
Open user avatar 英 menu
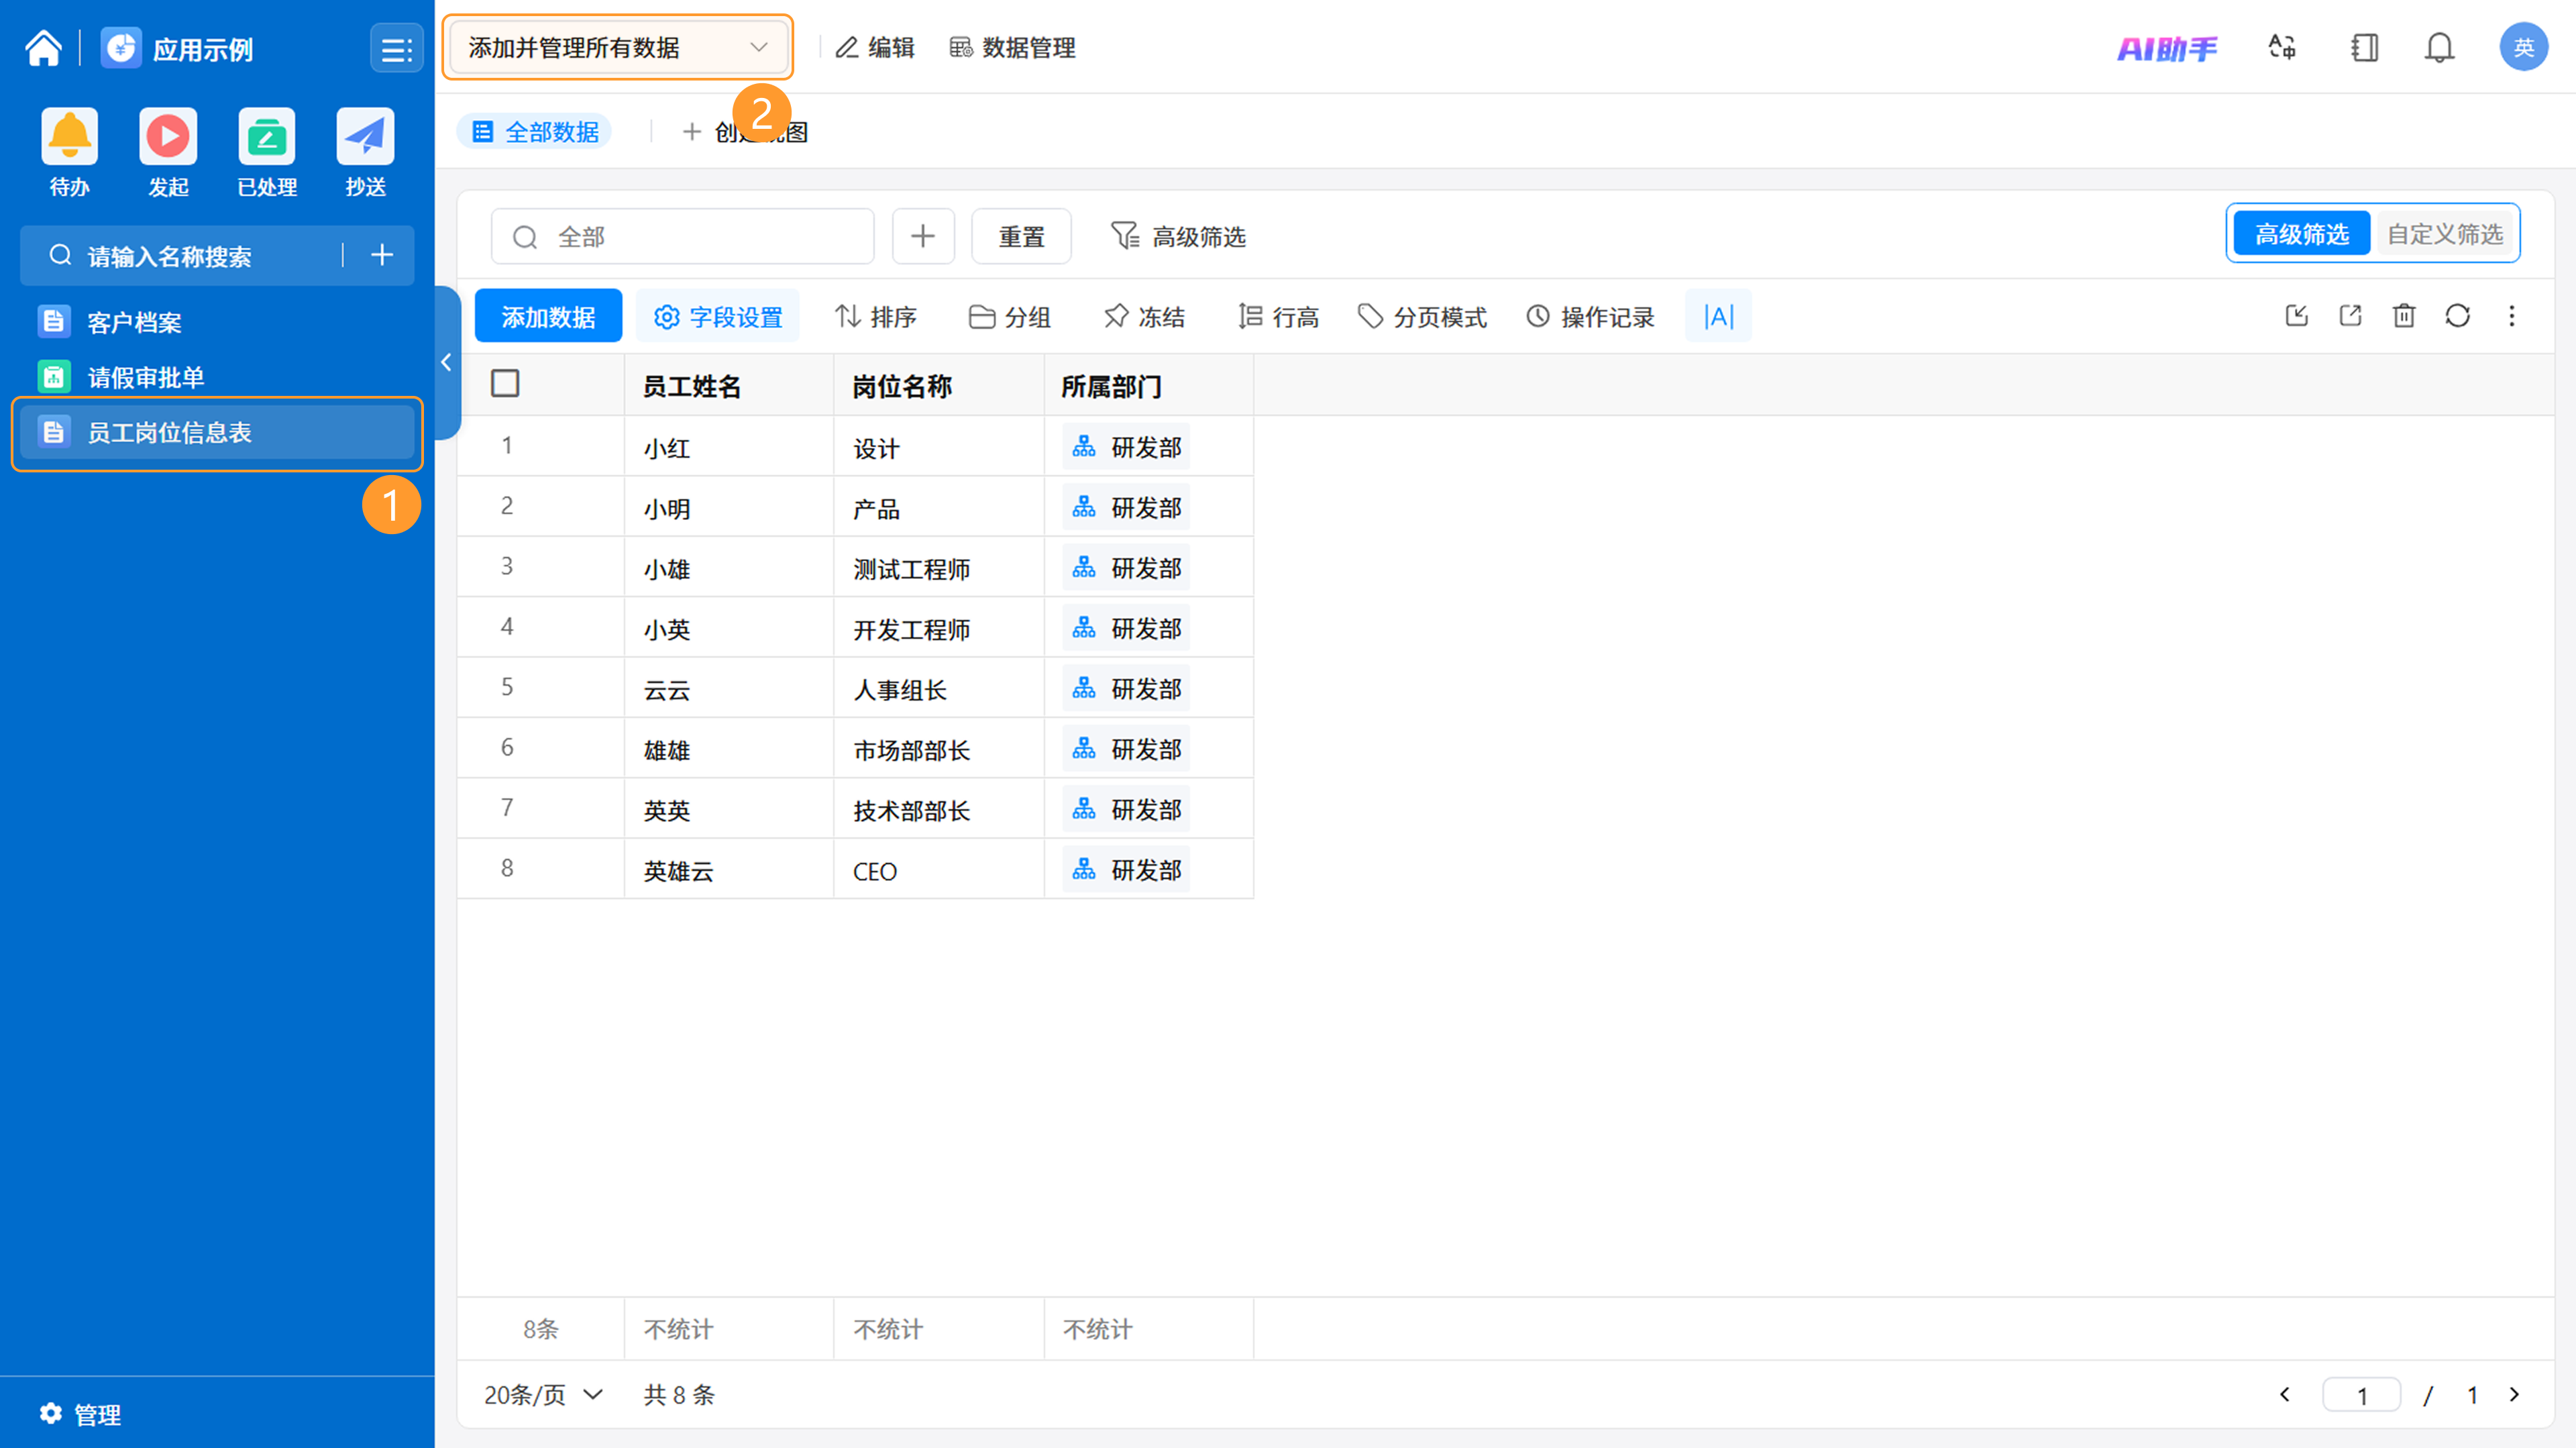point(2523,47)
